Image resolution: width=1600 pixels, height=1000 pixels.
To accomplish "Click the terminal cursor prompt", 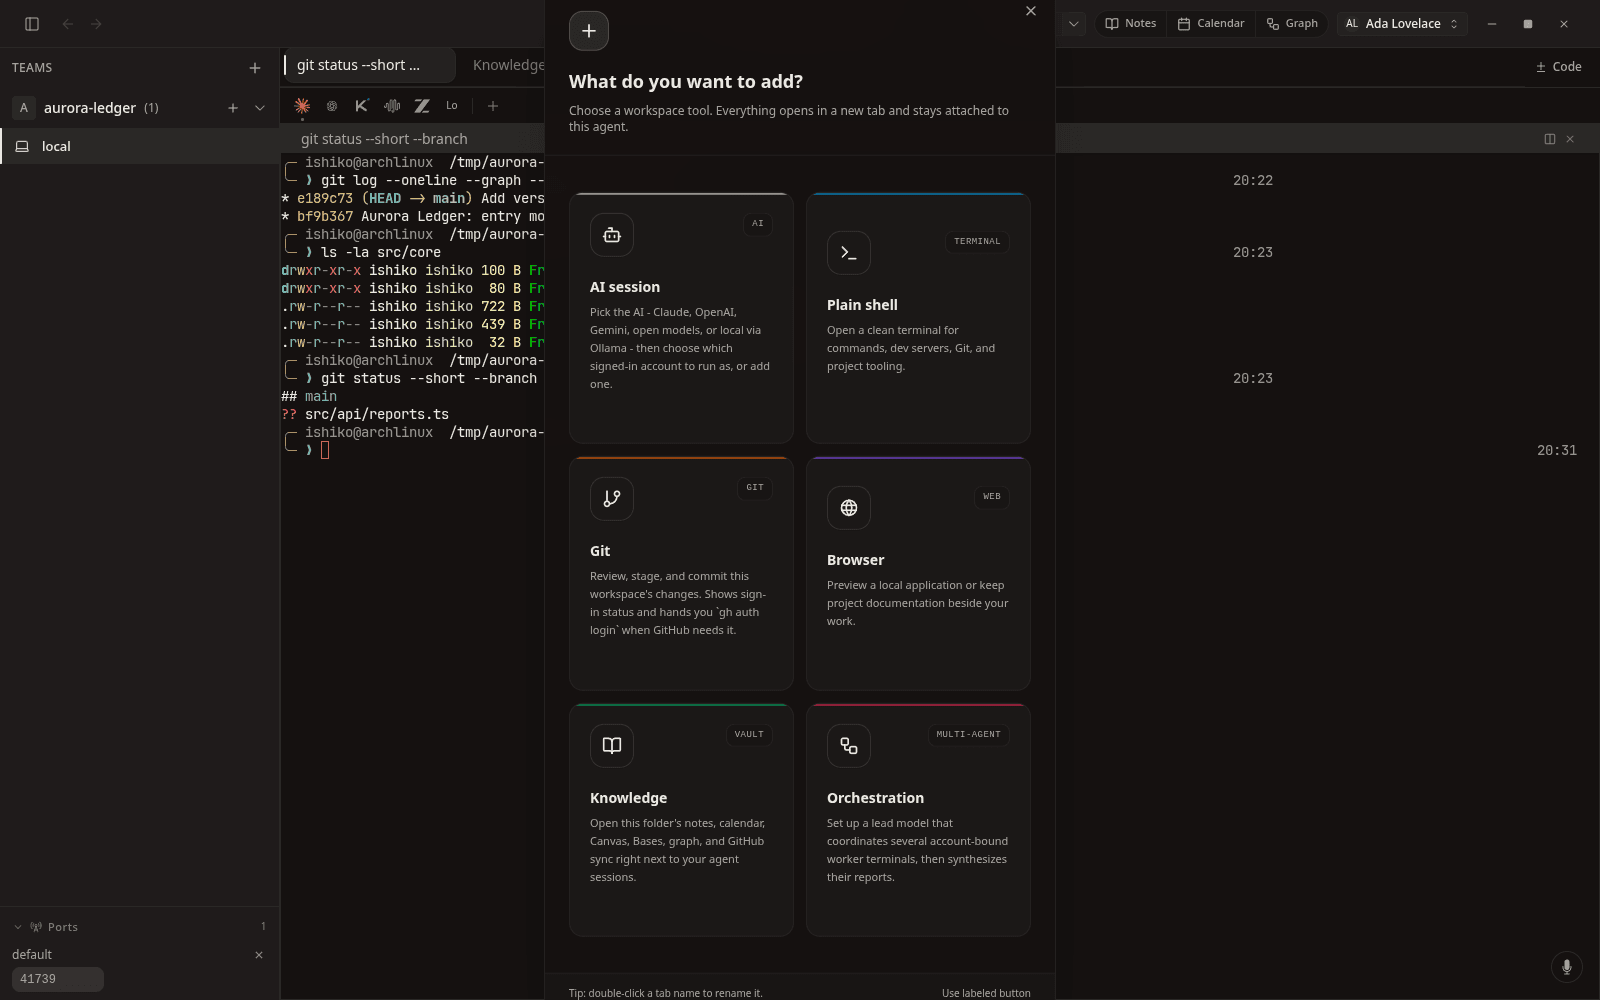I will tap(324, 451).
